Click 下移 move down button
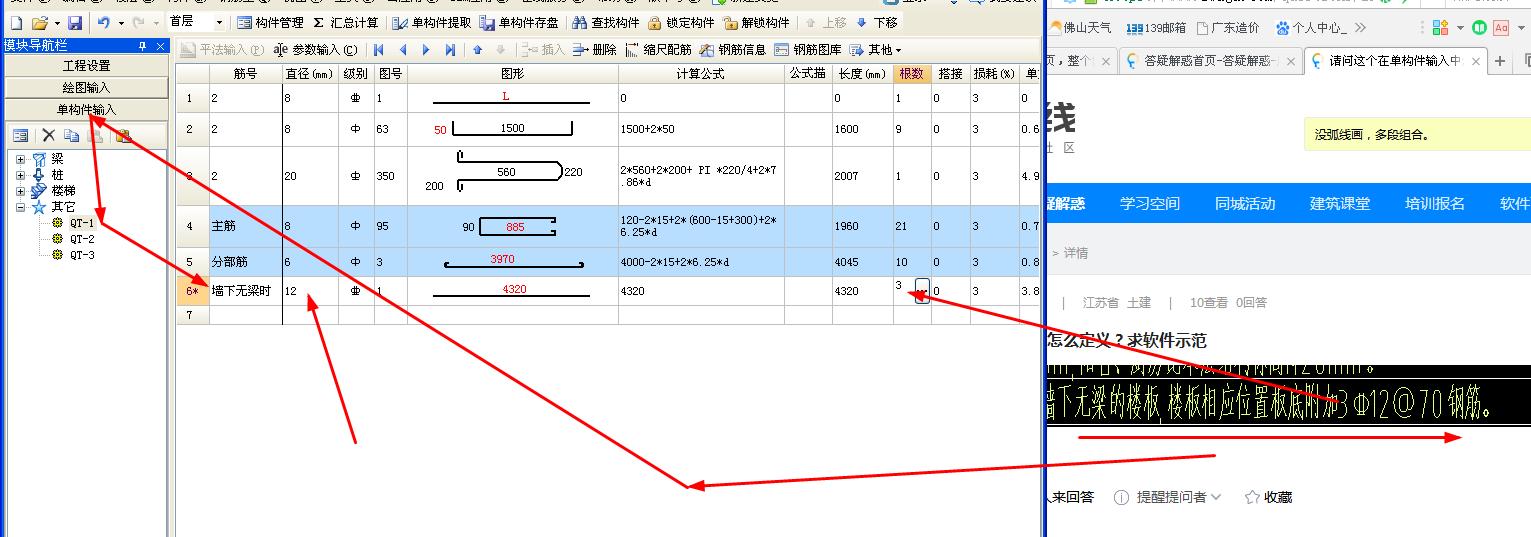The height and width of the screenshot is (537, 1531). pos(877,22)
